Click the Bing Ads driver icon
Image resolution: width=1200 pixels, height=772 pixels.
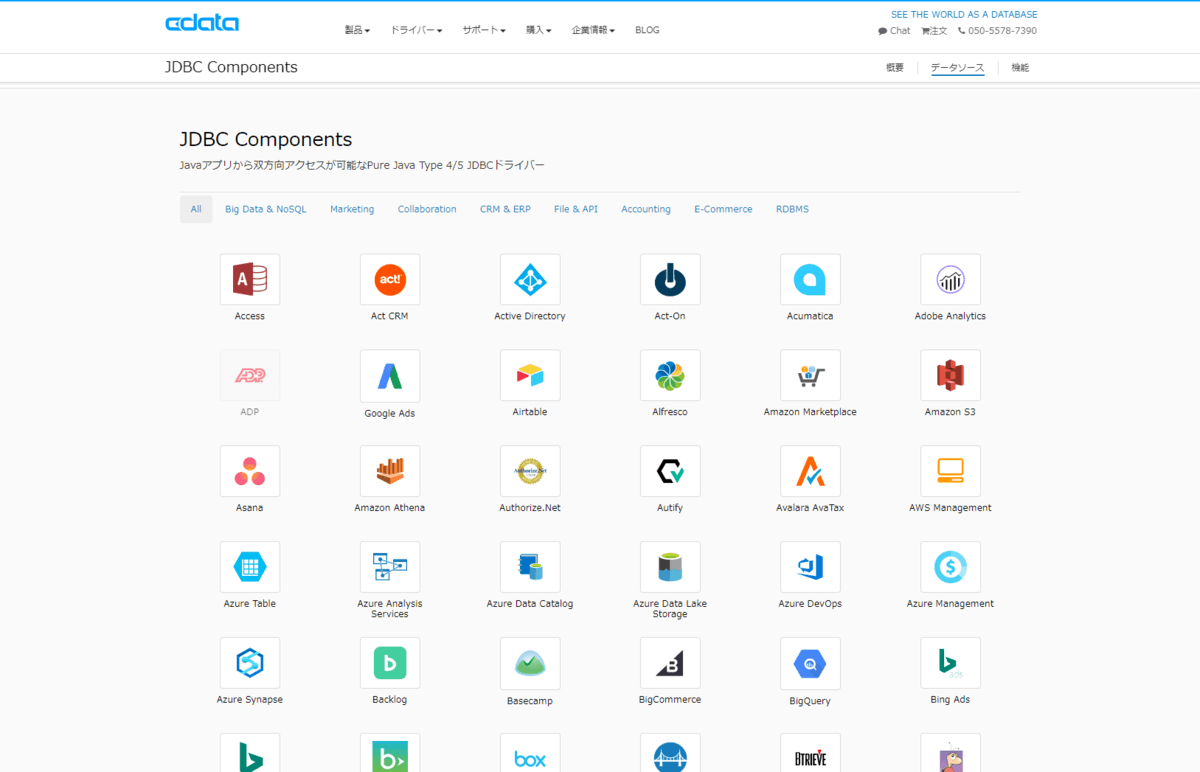[950, 662]
